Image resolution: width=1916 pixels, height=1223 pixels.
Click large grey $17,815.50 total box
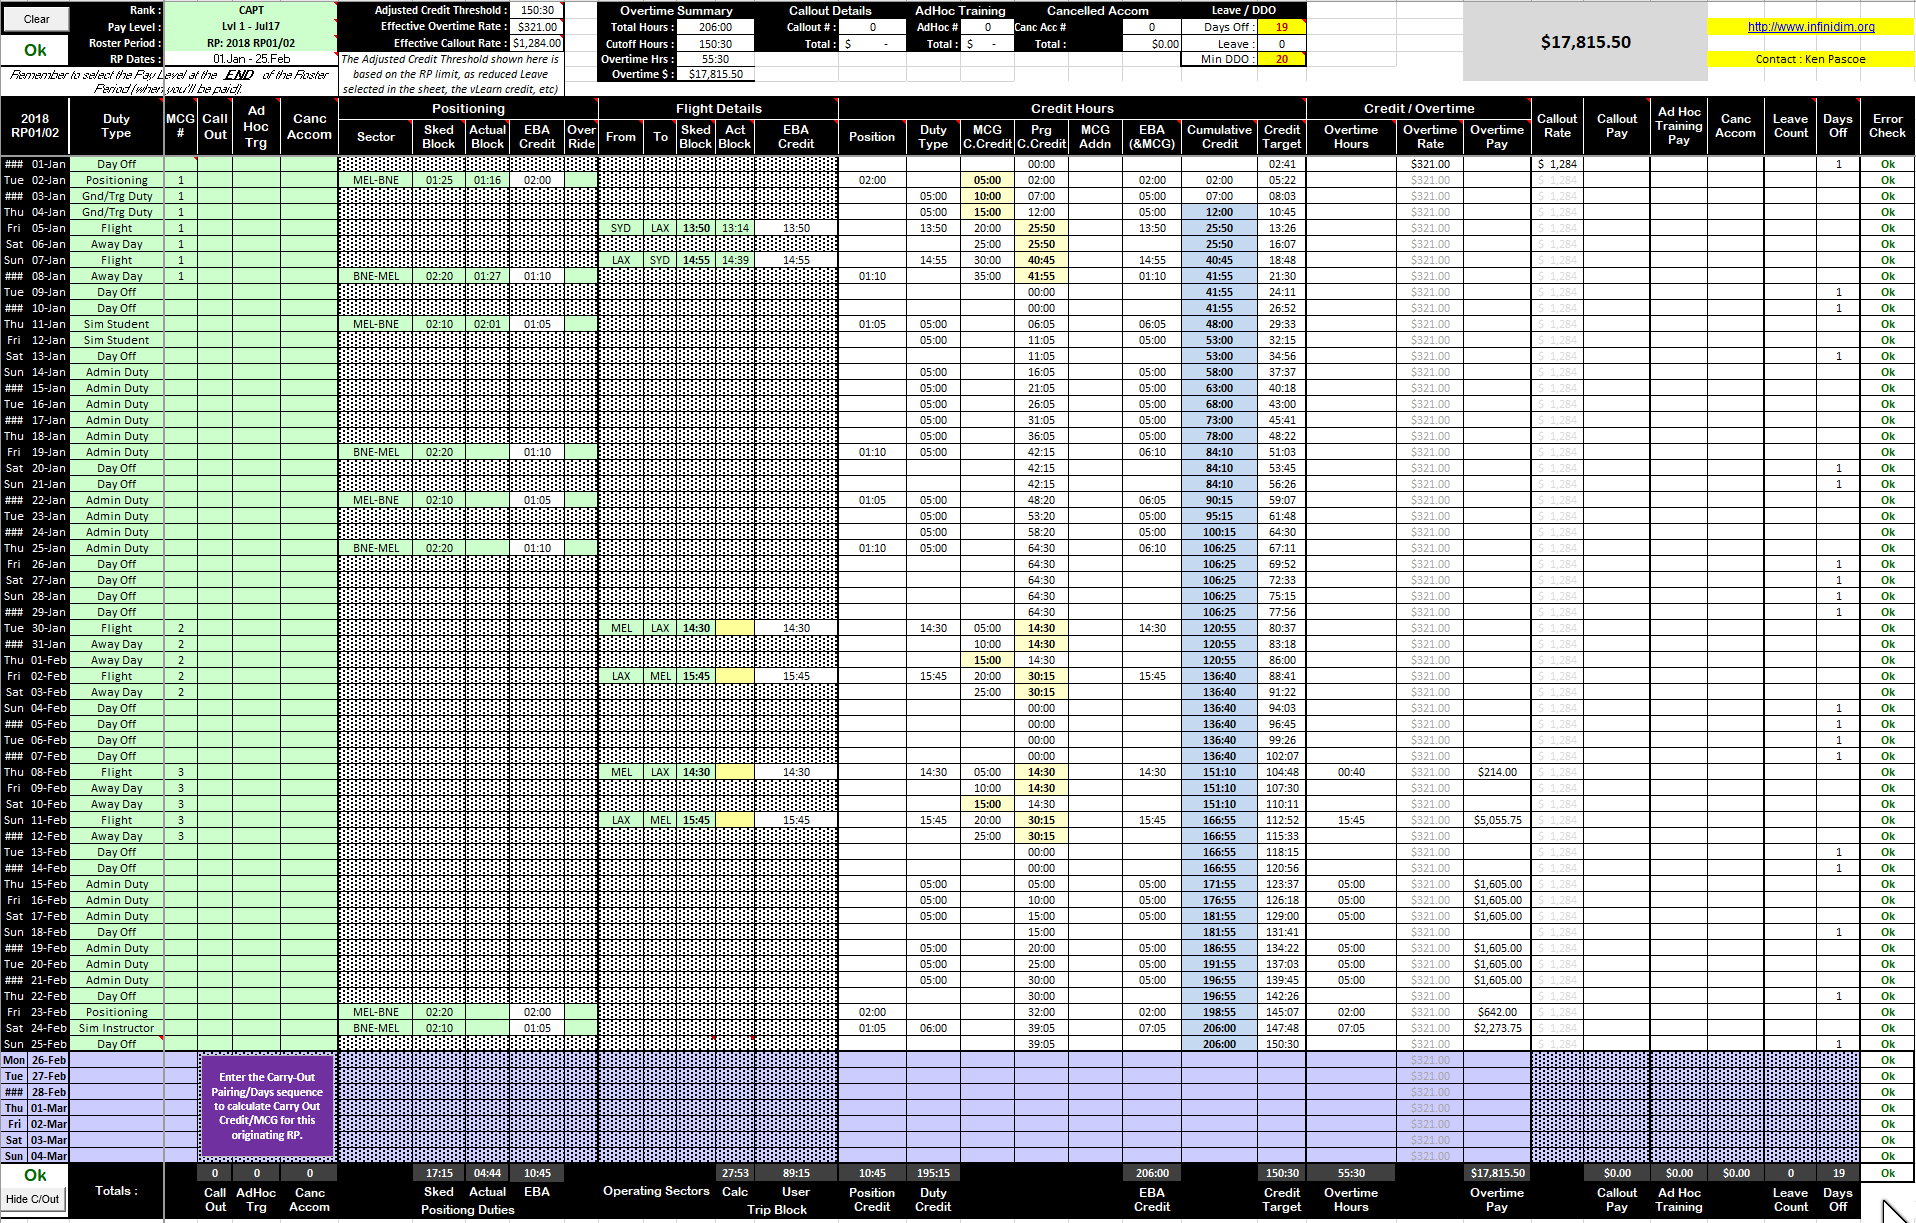(x=1585, y=42)
